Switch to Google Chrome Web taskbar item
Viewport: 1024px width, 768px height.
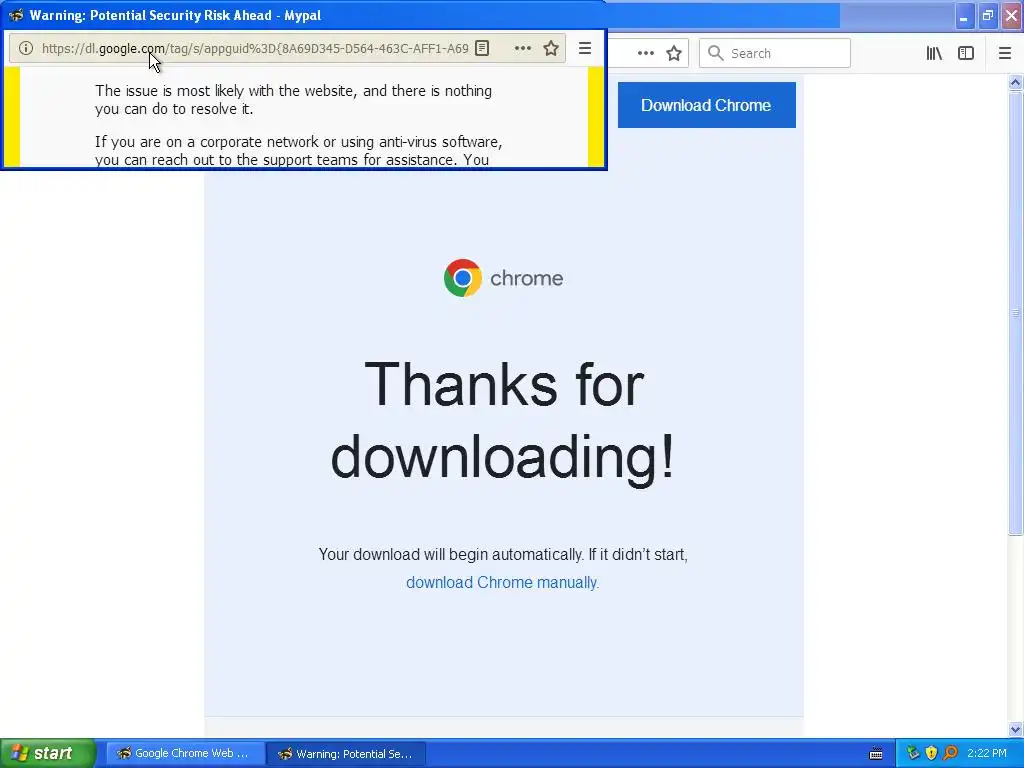185,754
